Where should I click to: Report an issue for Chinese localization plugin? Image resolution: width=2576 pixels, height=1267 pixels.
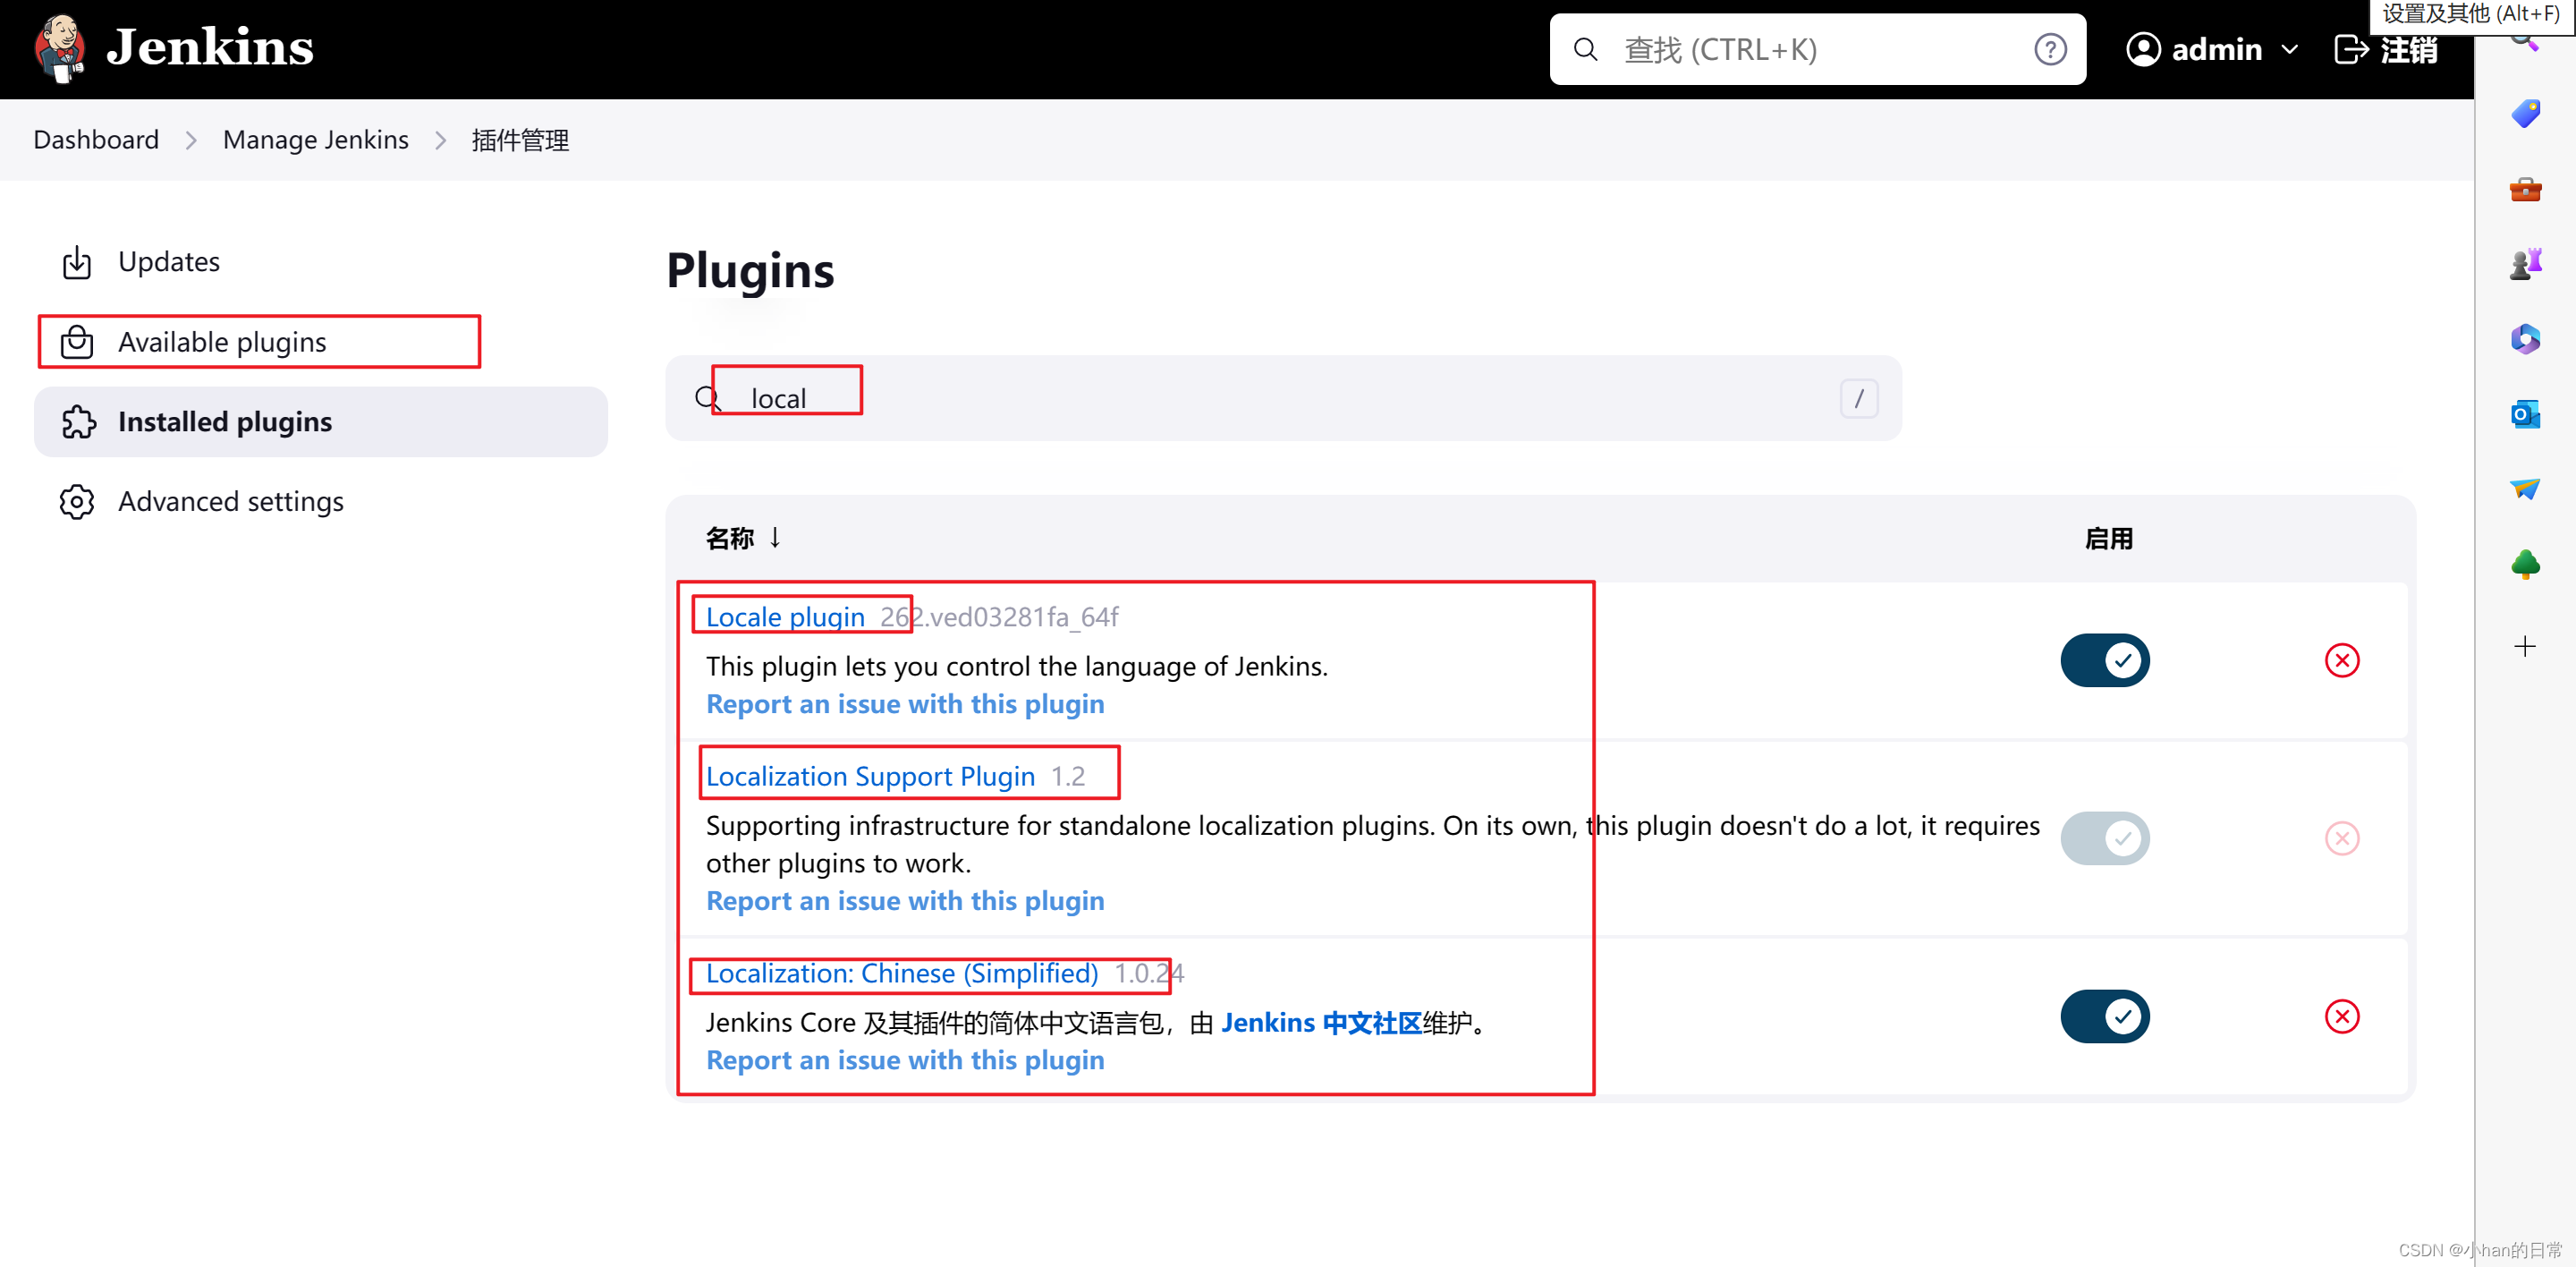click(x=905, y=1060)
